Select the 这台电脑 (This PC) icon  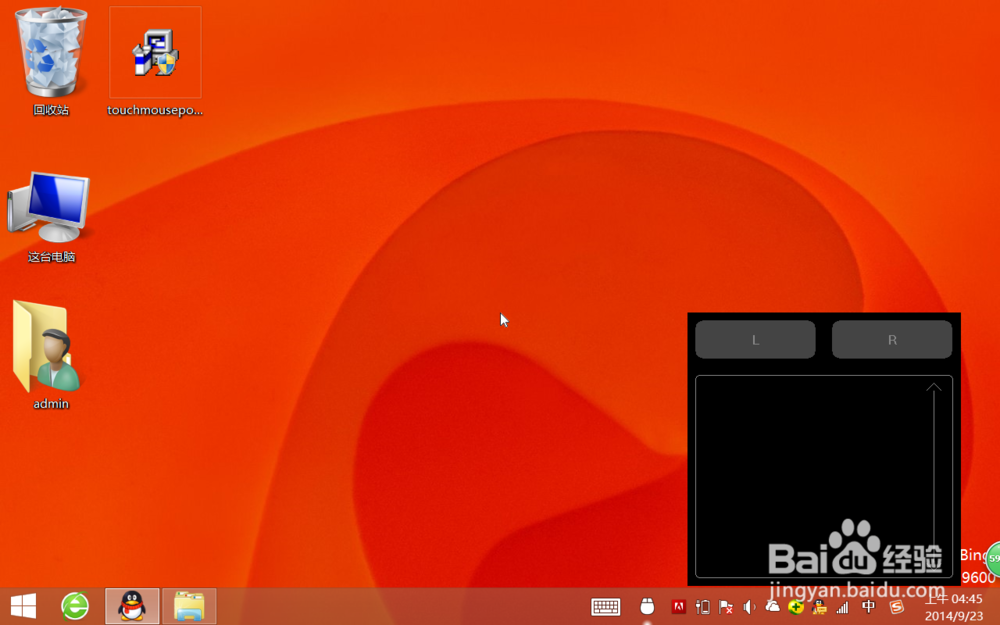(51, 217)
